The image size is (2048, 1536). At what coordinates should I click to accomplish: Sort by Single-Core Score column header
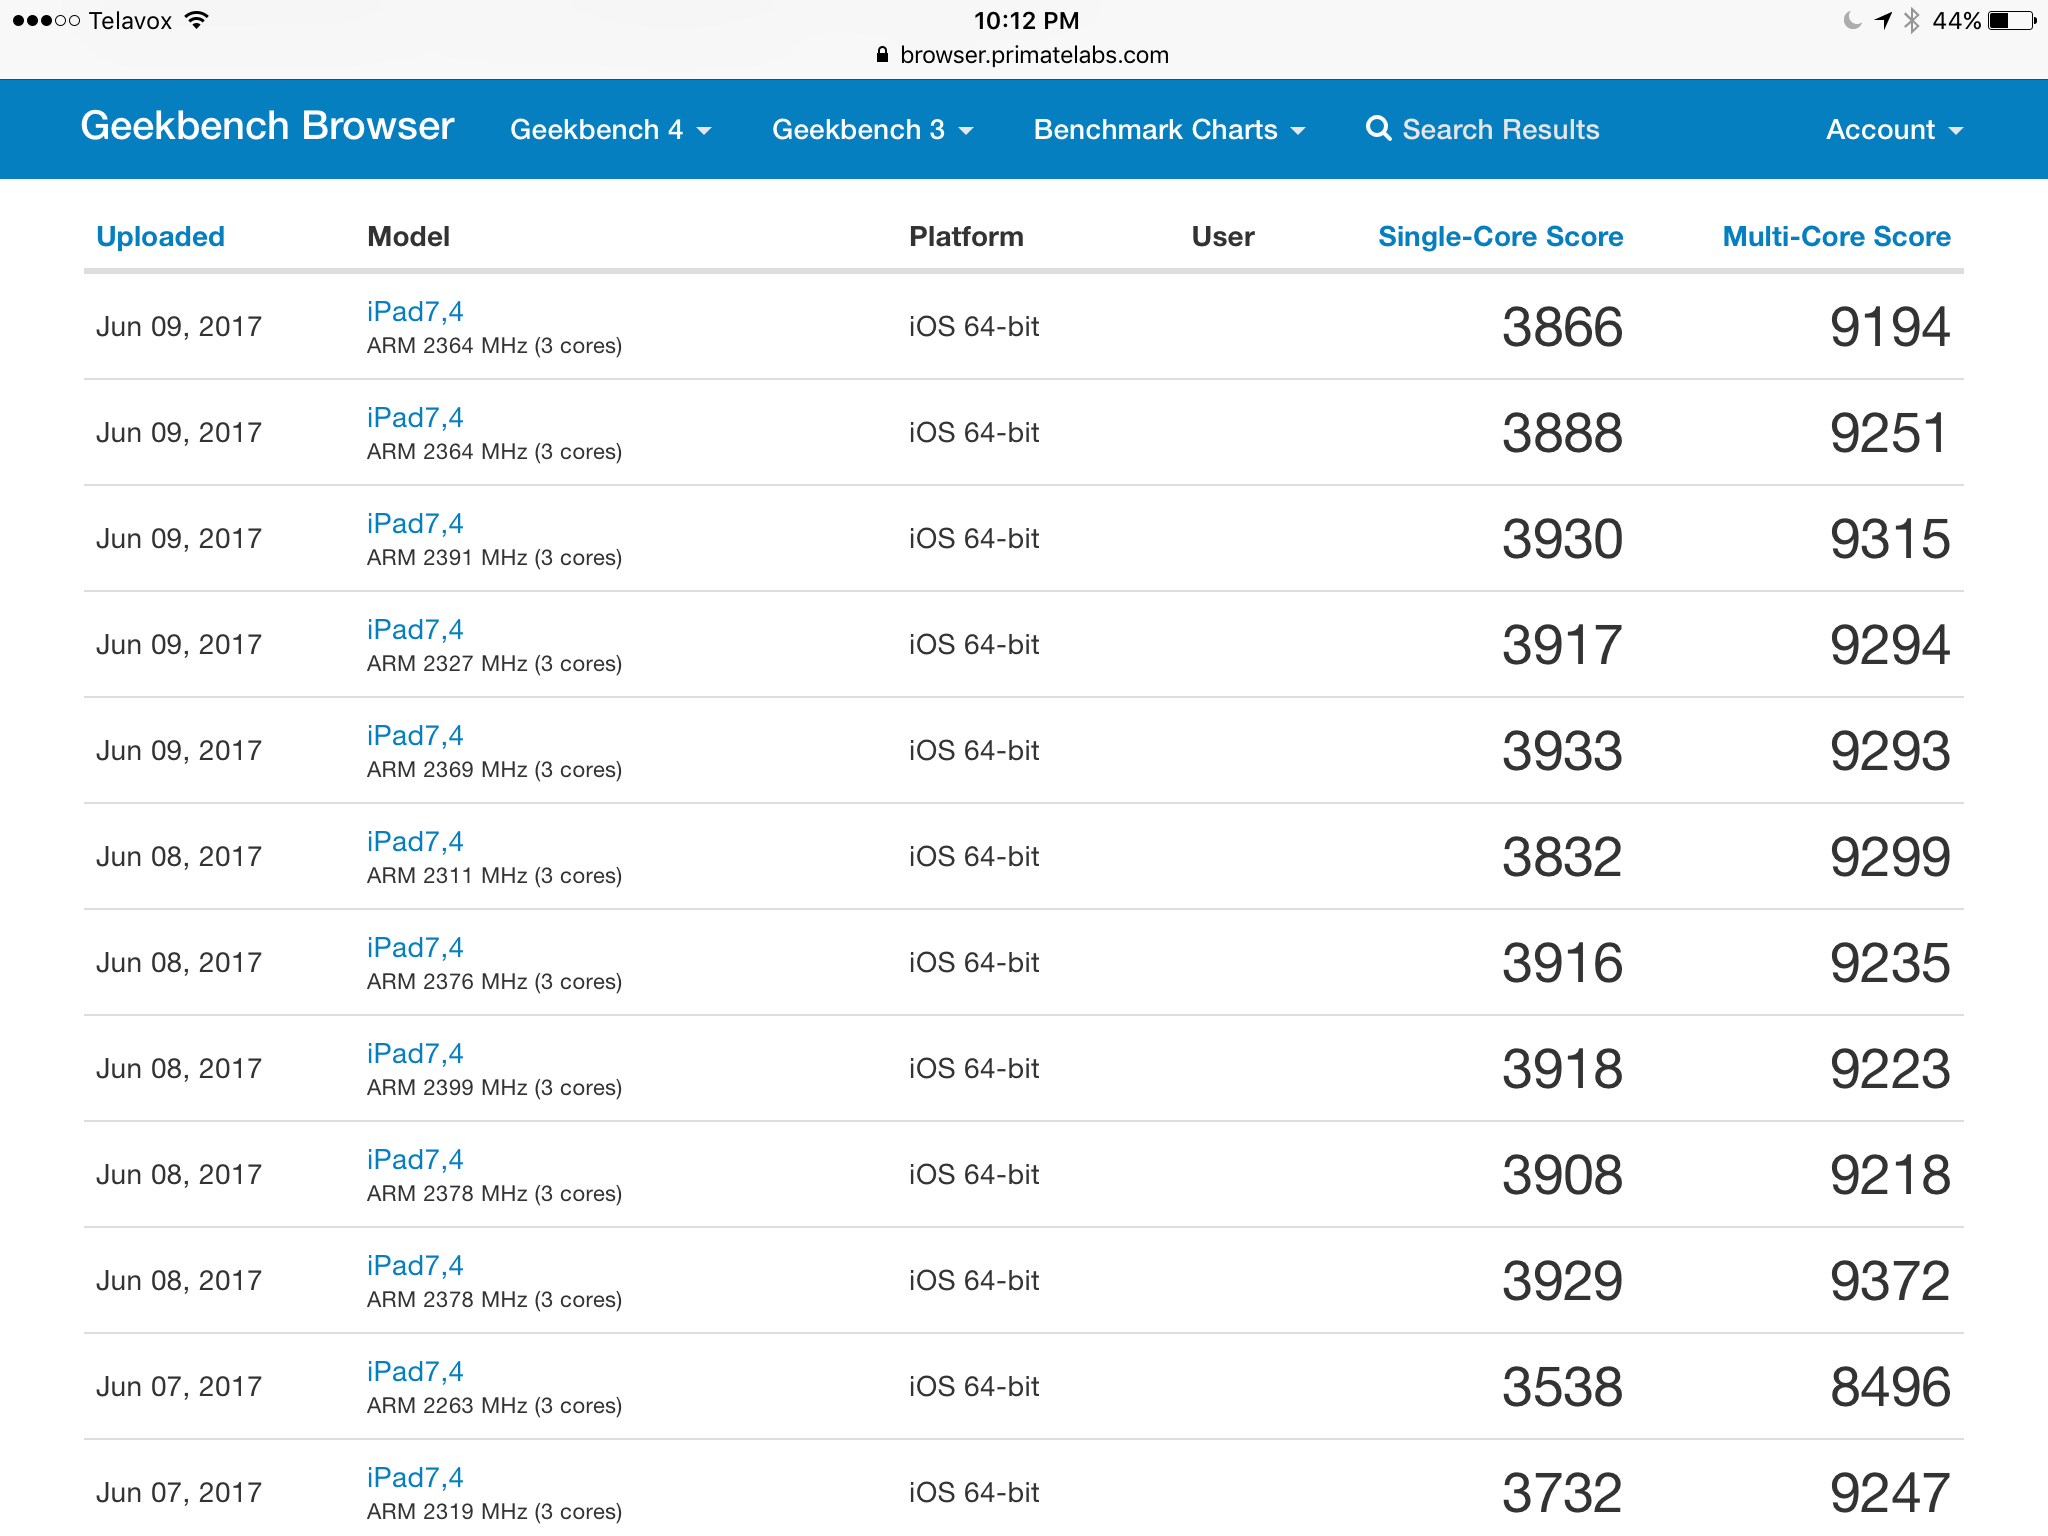point(1500,237)
